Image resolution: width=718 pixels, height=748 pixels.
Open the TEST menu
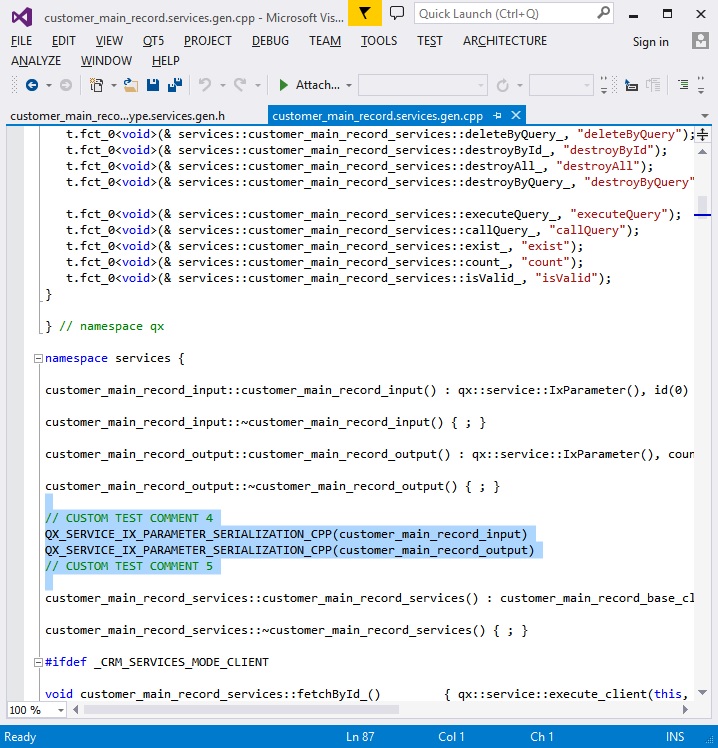click(430, 41)
